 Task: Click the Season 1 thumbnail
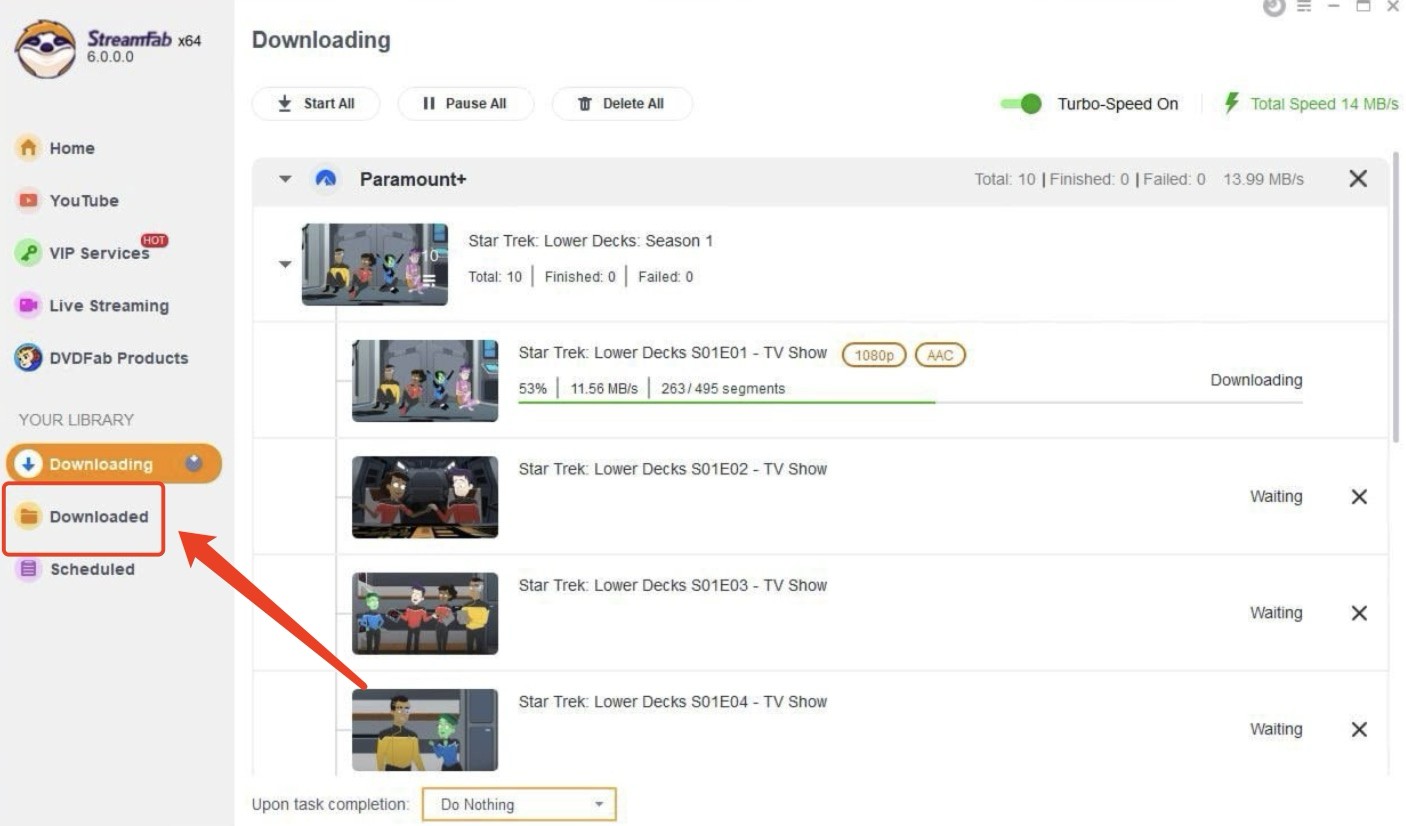coord(375,264)
